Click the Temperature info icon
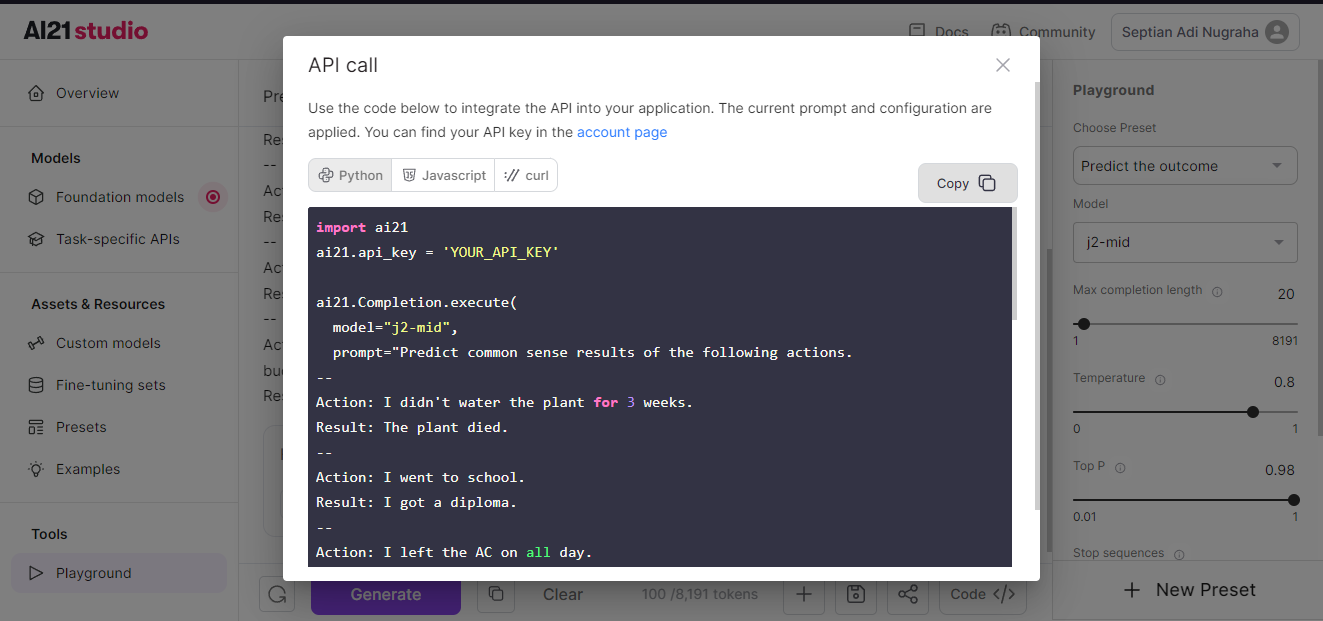Image resolution: width=1323 pixels, height=621 pixels. pos(1160,380)
